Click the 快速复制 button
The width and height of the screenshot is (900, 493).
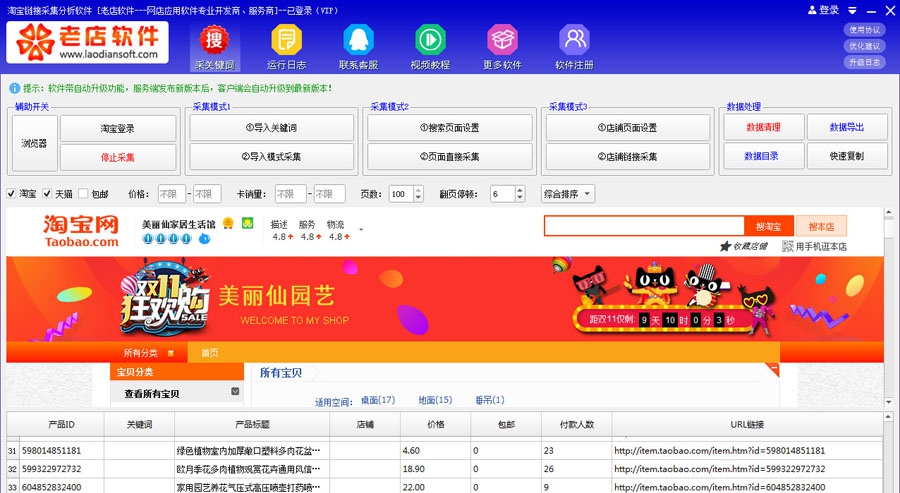click(x=847, y=156)
